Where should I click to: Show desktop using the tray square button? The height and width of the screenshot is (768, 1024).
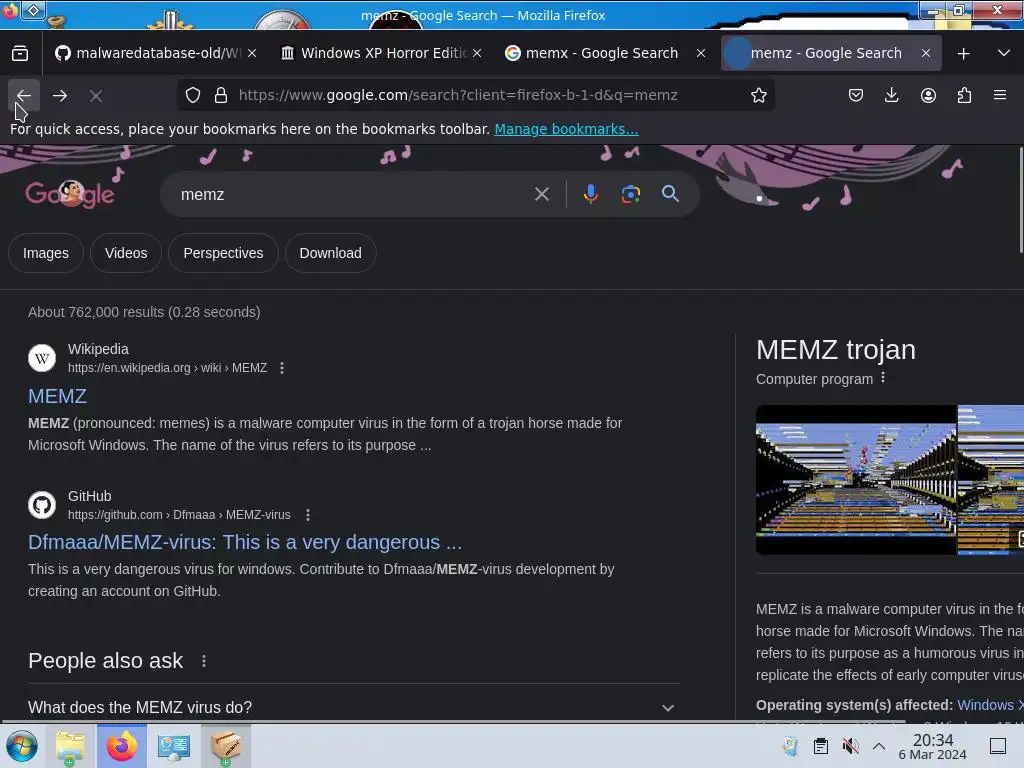click(998, 746)
